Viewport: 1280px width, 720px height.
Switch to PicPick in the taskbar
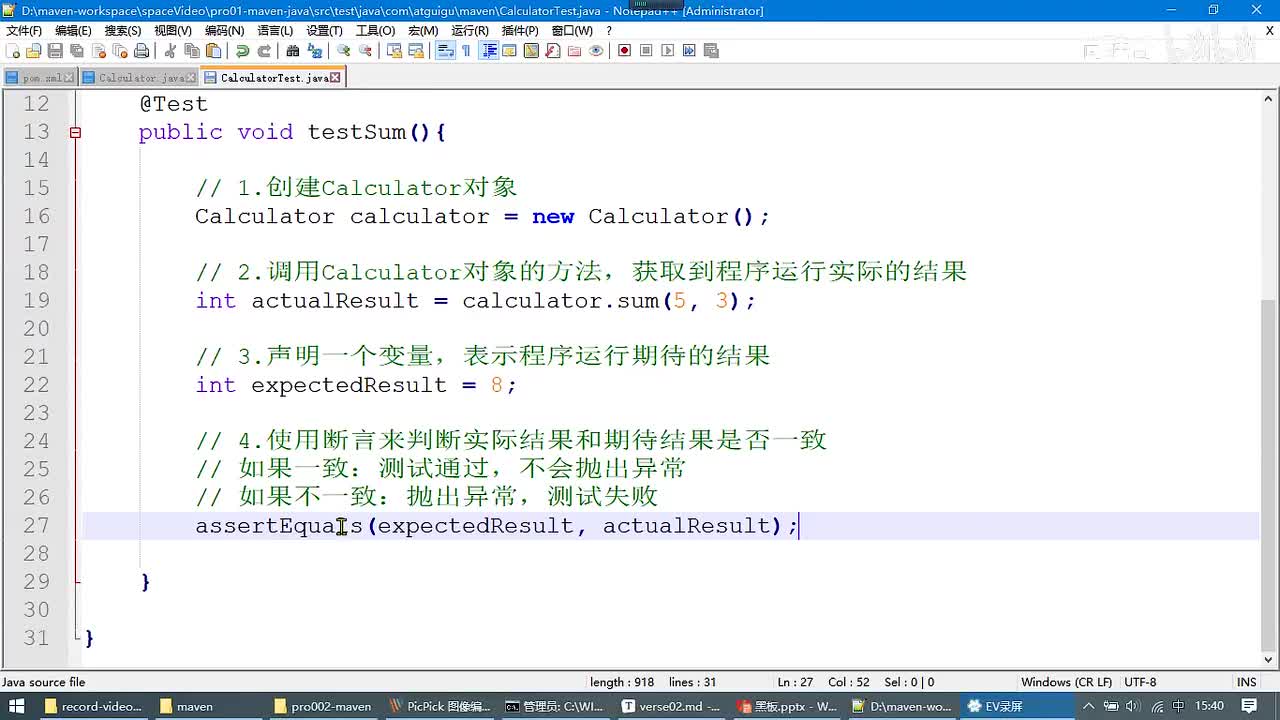(439, 706)
